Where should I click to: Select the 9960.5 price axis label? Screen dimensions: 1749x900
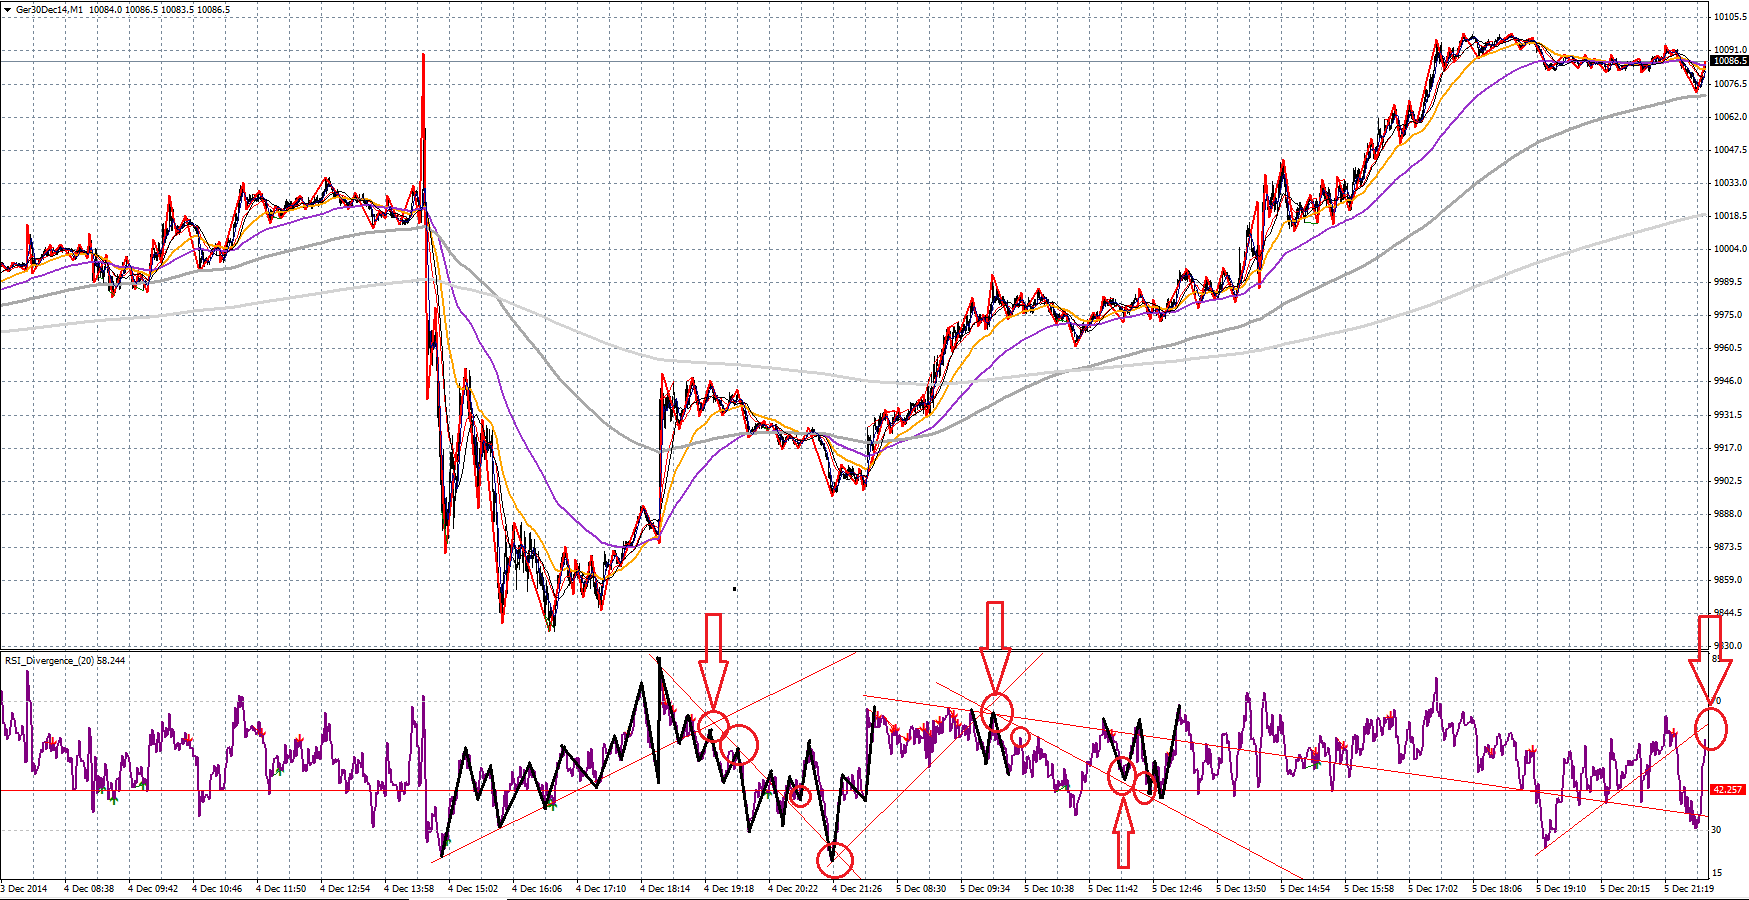(1728, 348)
